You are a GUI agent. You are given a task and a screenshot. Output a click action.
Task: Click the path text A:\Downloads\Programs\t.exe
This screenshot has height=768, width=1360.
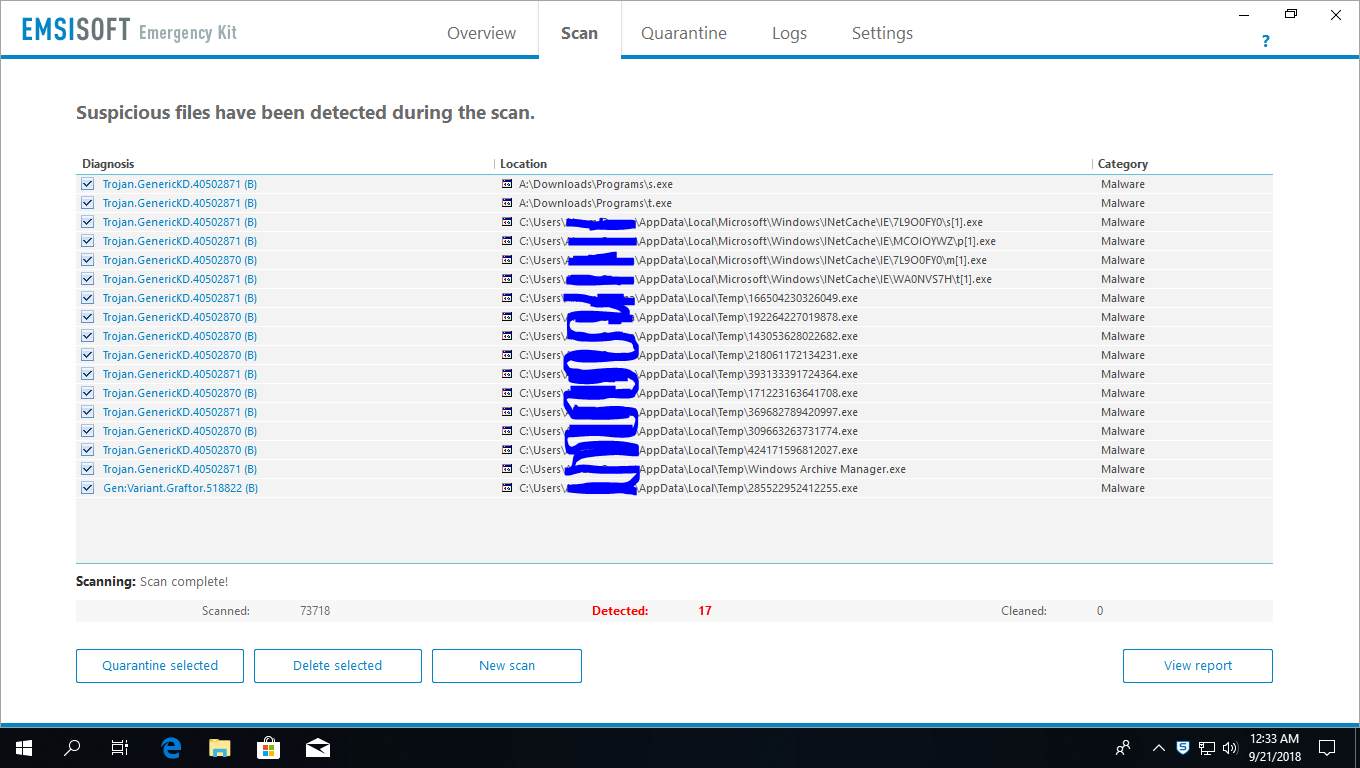[x=596, y=203]
